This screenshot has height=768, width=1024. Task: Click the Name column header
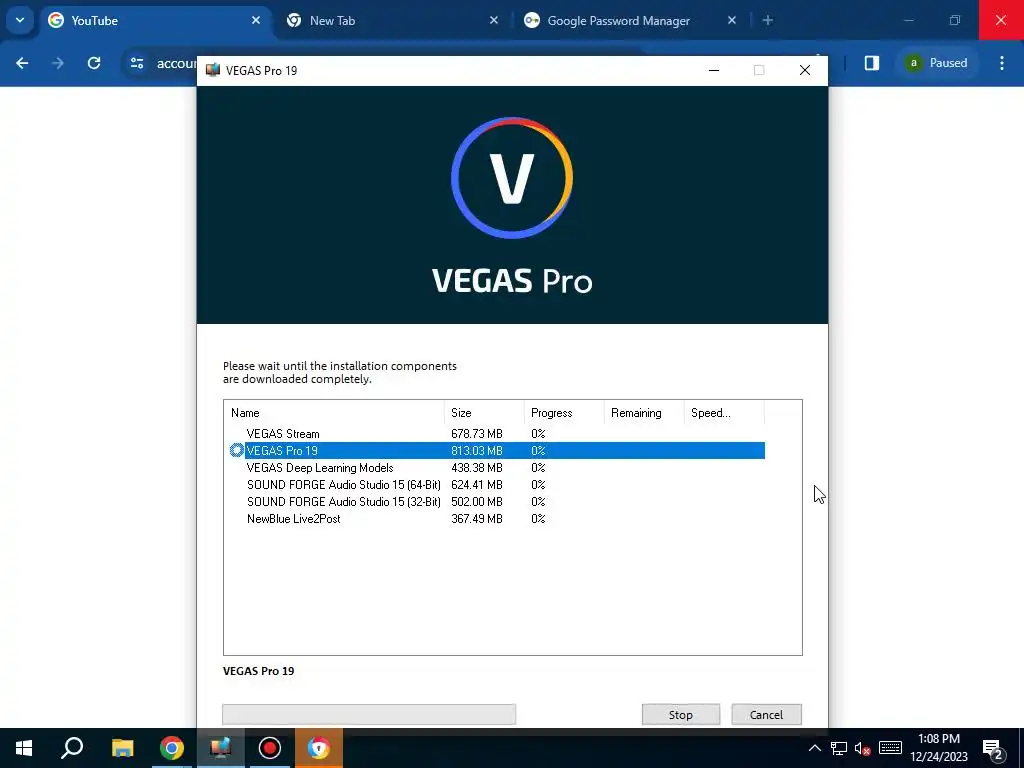(334, 413)
